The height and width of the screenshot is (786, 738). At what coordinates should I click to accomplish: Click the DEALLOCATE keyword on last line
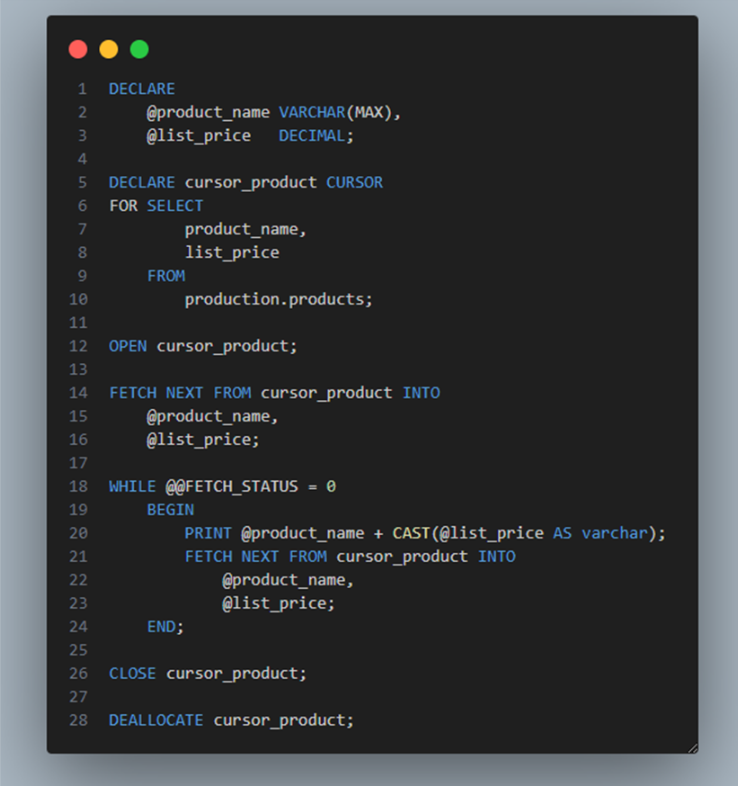156,720
